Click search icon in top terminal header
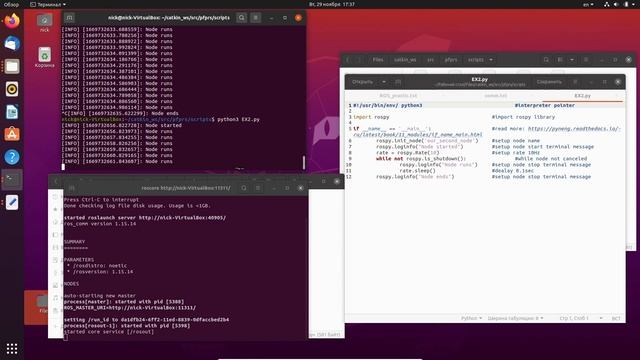Image resolution: width=640 pixels, height=360 pixels. coord(242,18)
